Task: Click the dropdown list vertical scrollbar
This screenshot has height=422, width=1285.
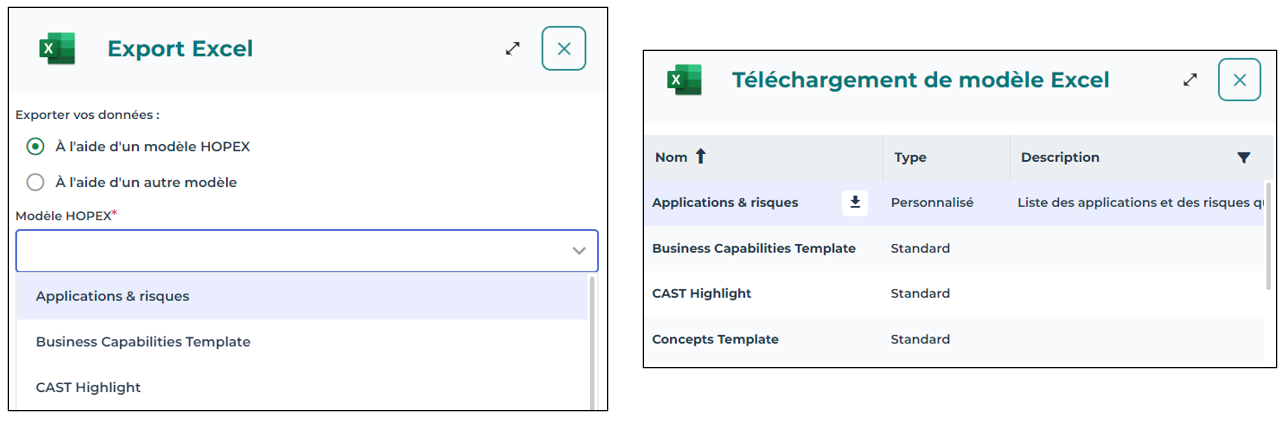Action: pos(592,340)
